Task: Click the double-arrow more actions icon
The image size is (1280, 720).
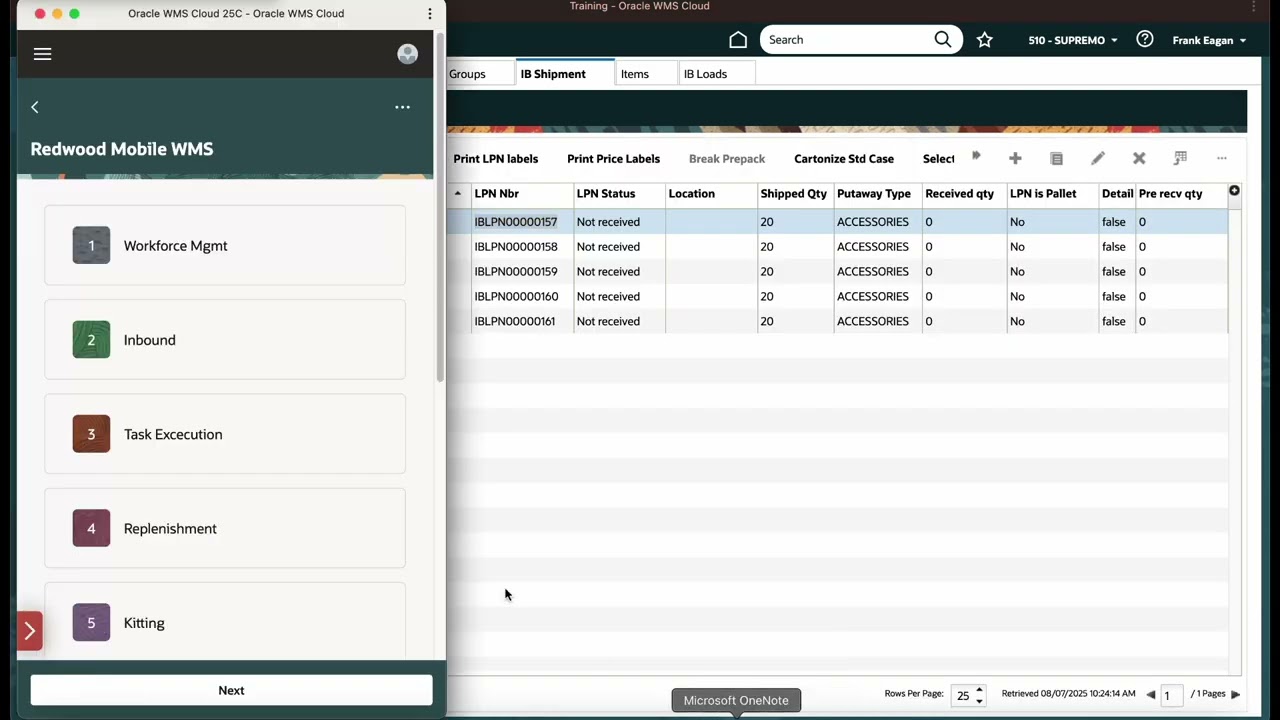Action: tap(976, 157)
